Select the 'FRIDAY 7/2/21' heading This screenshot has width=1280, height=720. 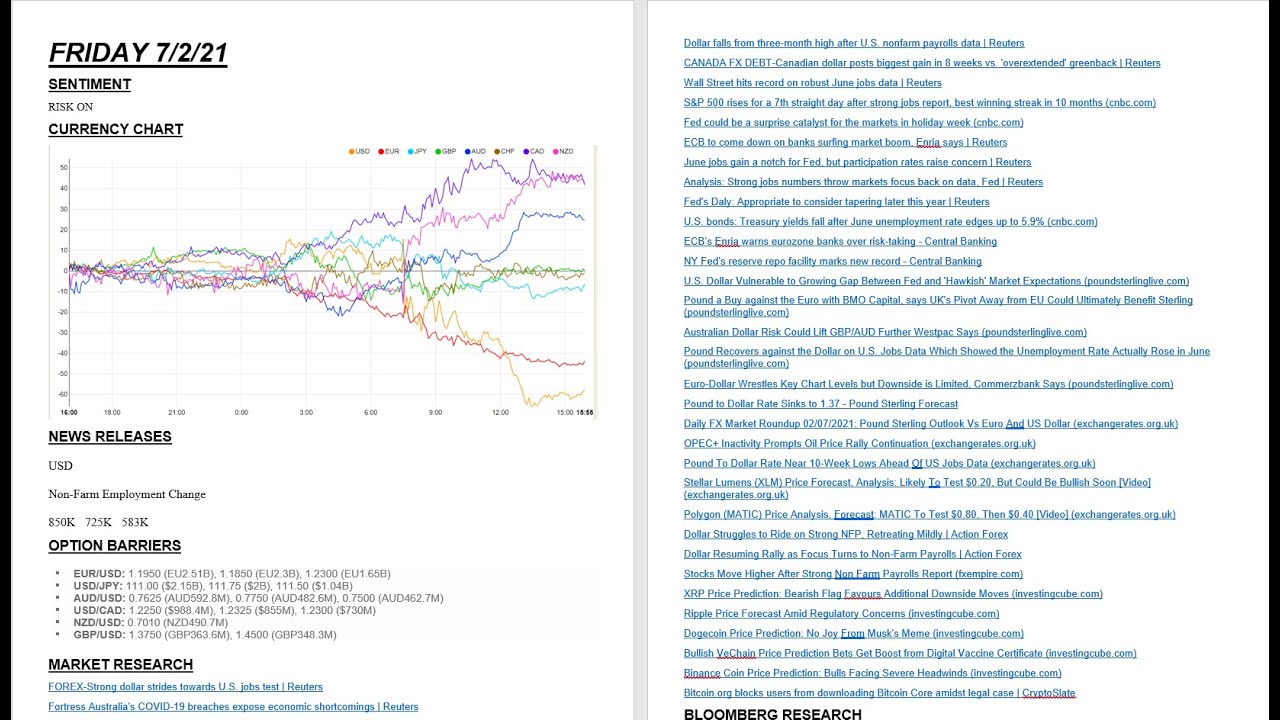pos(138,53)
